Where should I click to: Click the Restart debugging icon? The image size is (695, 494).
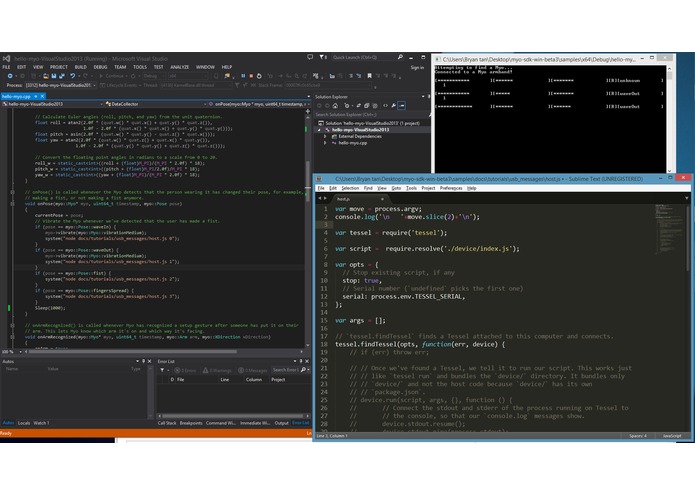259,76
